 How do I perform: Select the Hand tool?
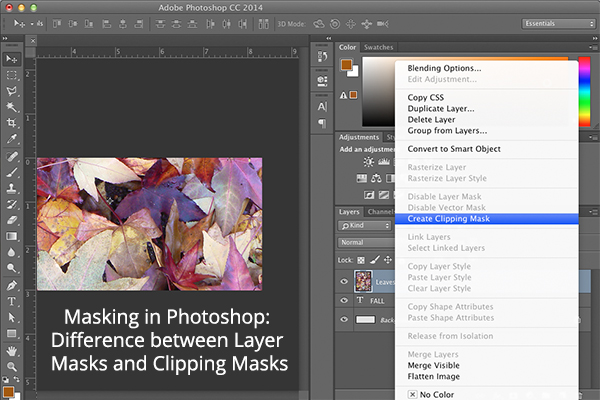(11, 351)
